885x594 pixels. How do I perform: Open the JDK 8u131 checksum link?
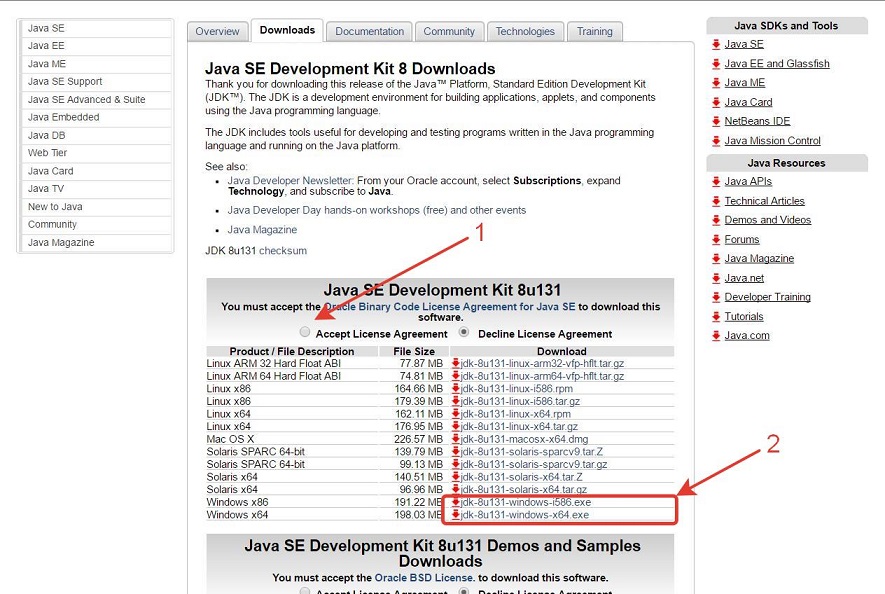(x=283, y=251)
